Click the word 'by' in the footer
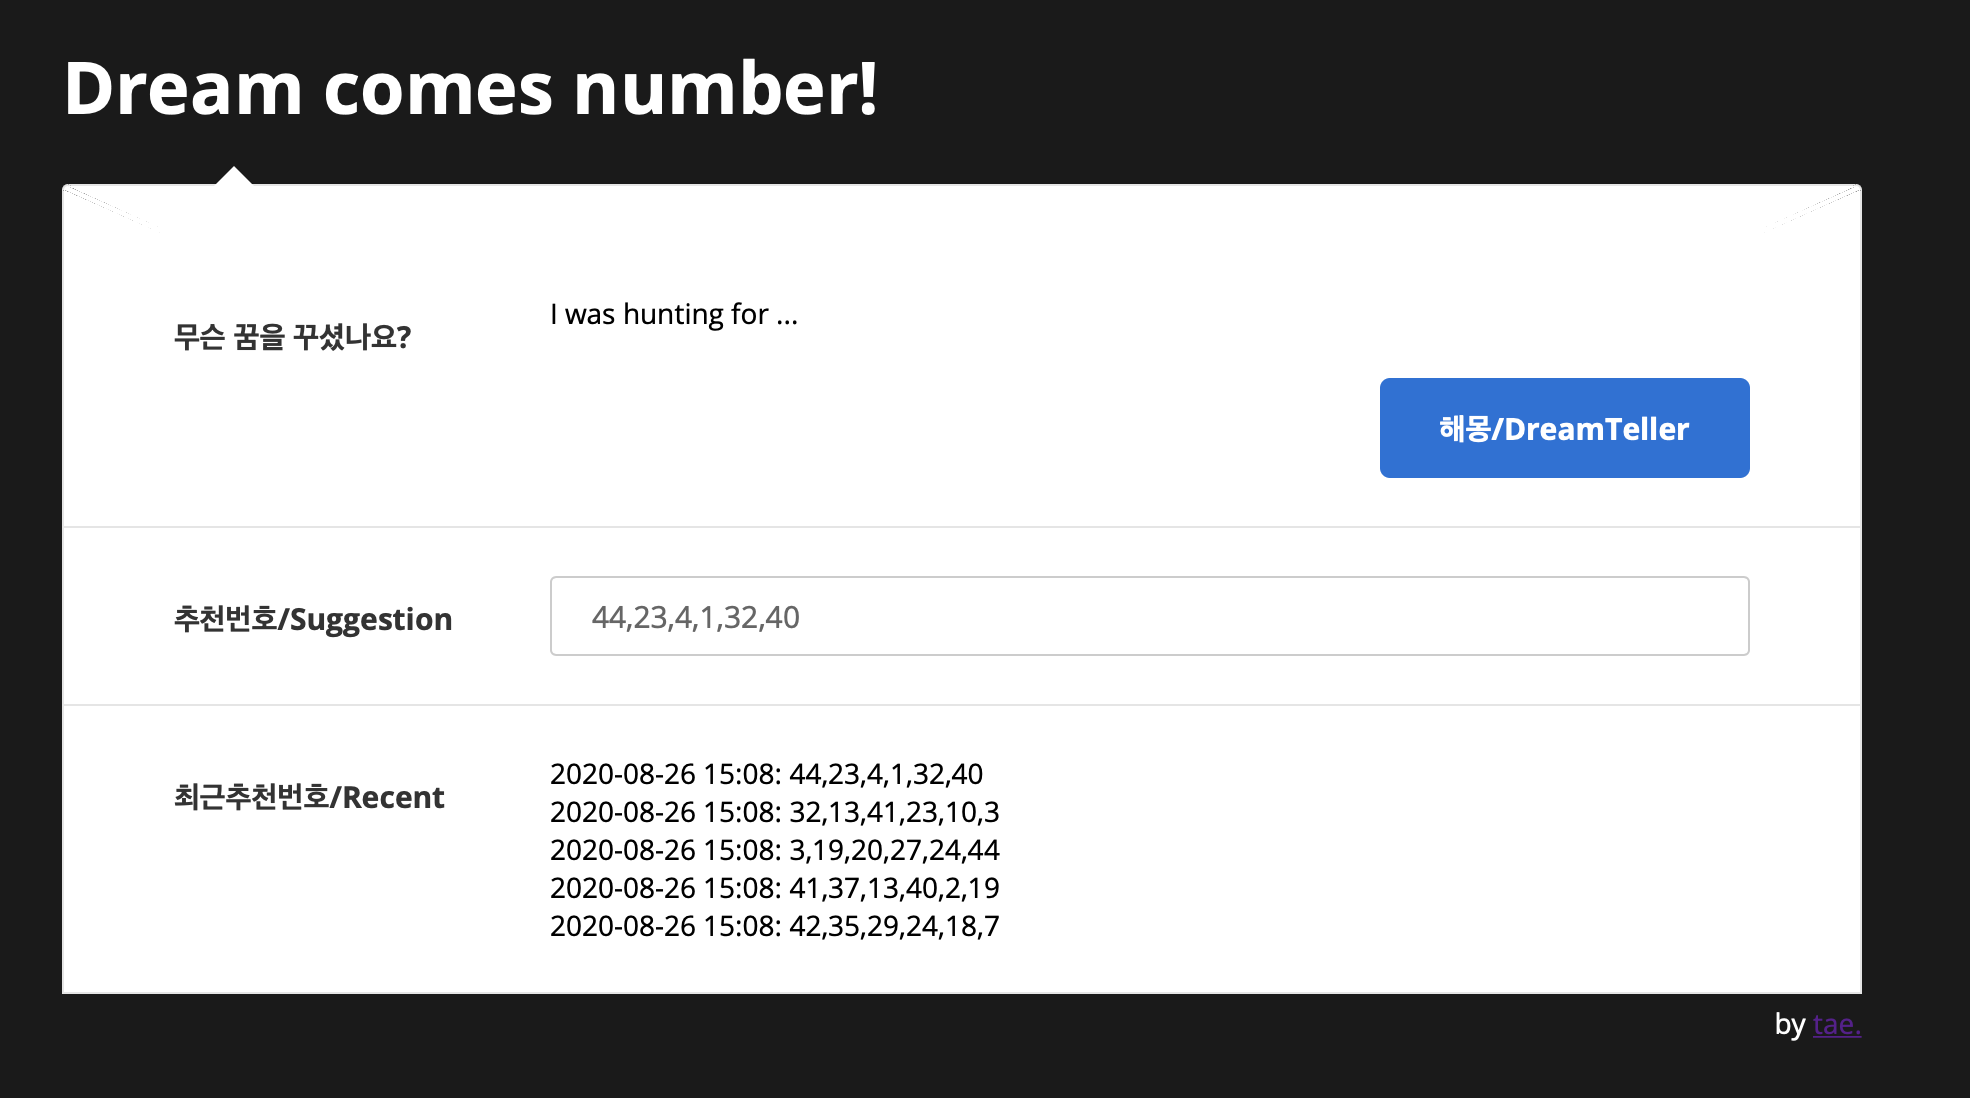Viewport: 1970px width, 1098px height. click(x=1789, y=1024)
